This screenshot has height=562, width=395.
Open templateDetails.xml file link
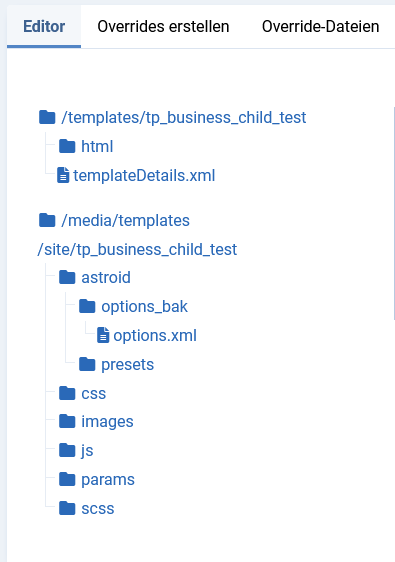pyautogui.click(x=144, y=176)
